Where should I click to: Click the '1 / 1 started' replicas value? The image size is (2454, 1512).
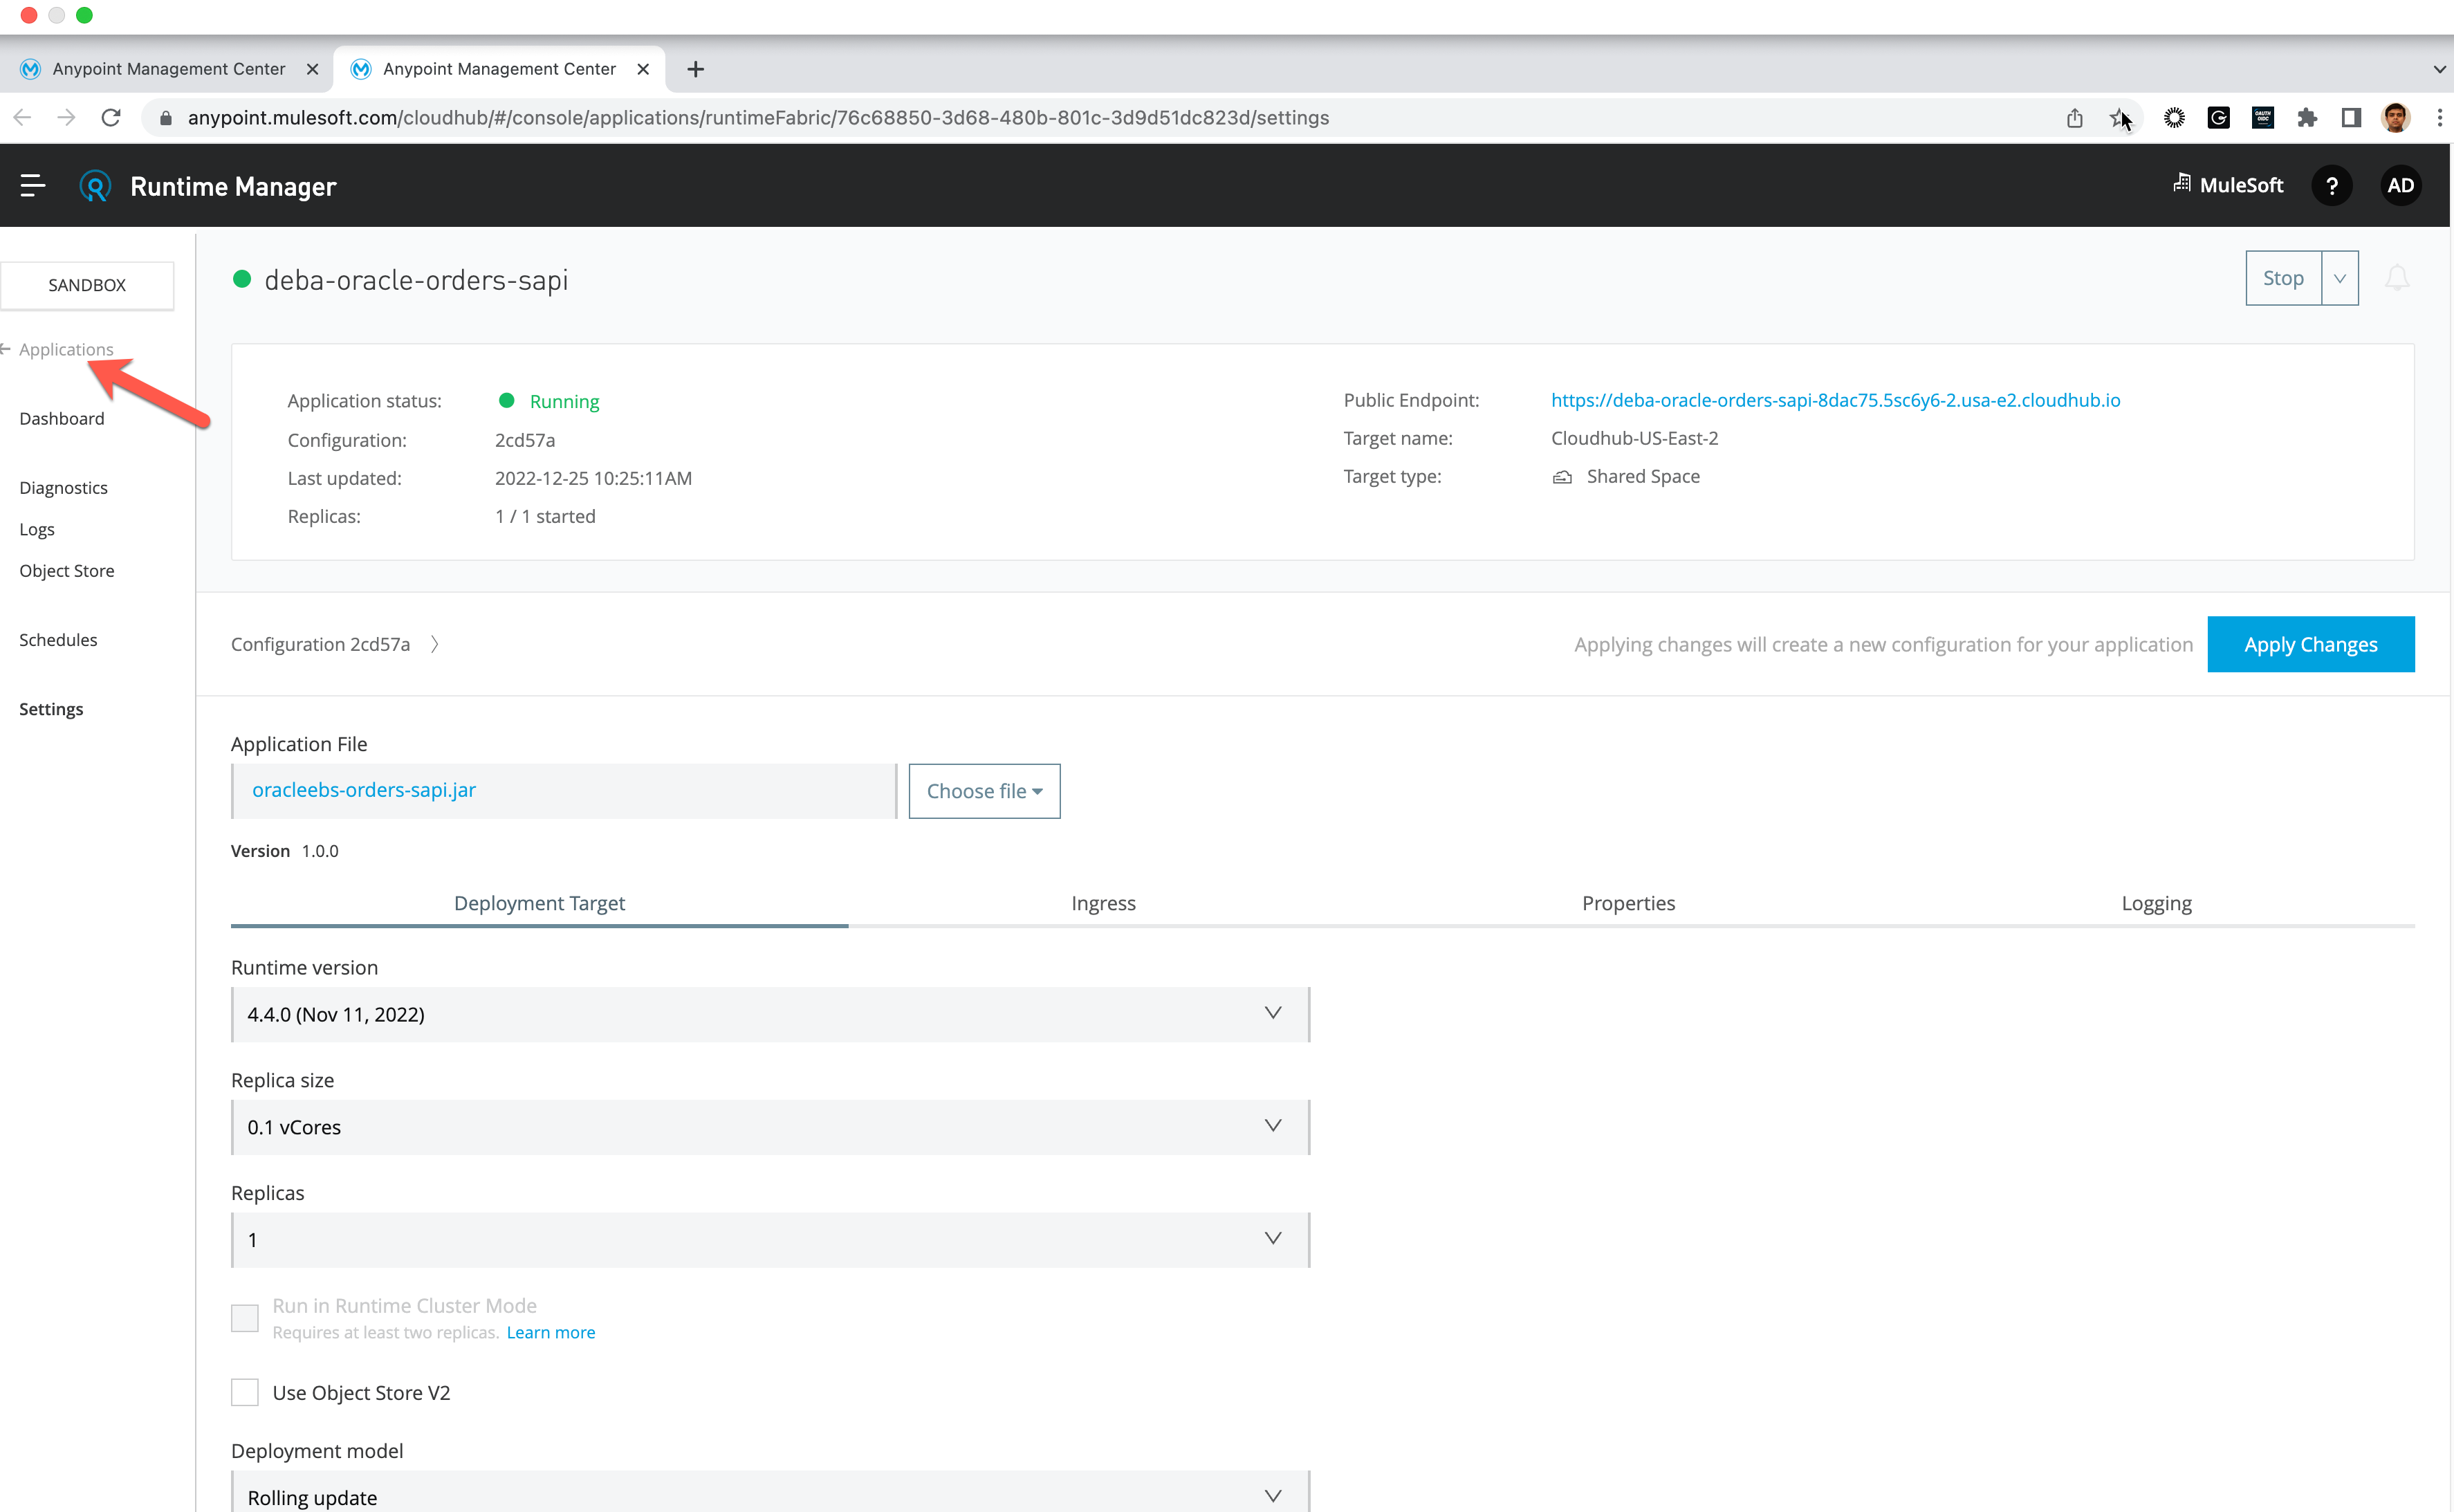point(545,516)
